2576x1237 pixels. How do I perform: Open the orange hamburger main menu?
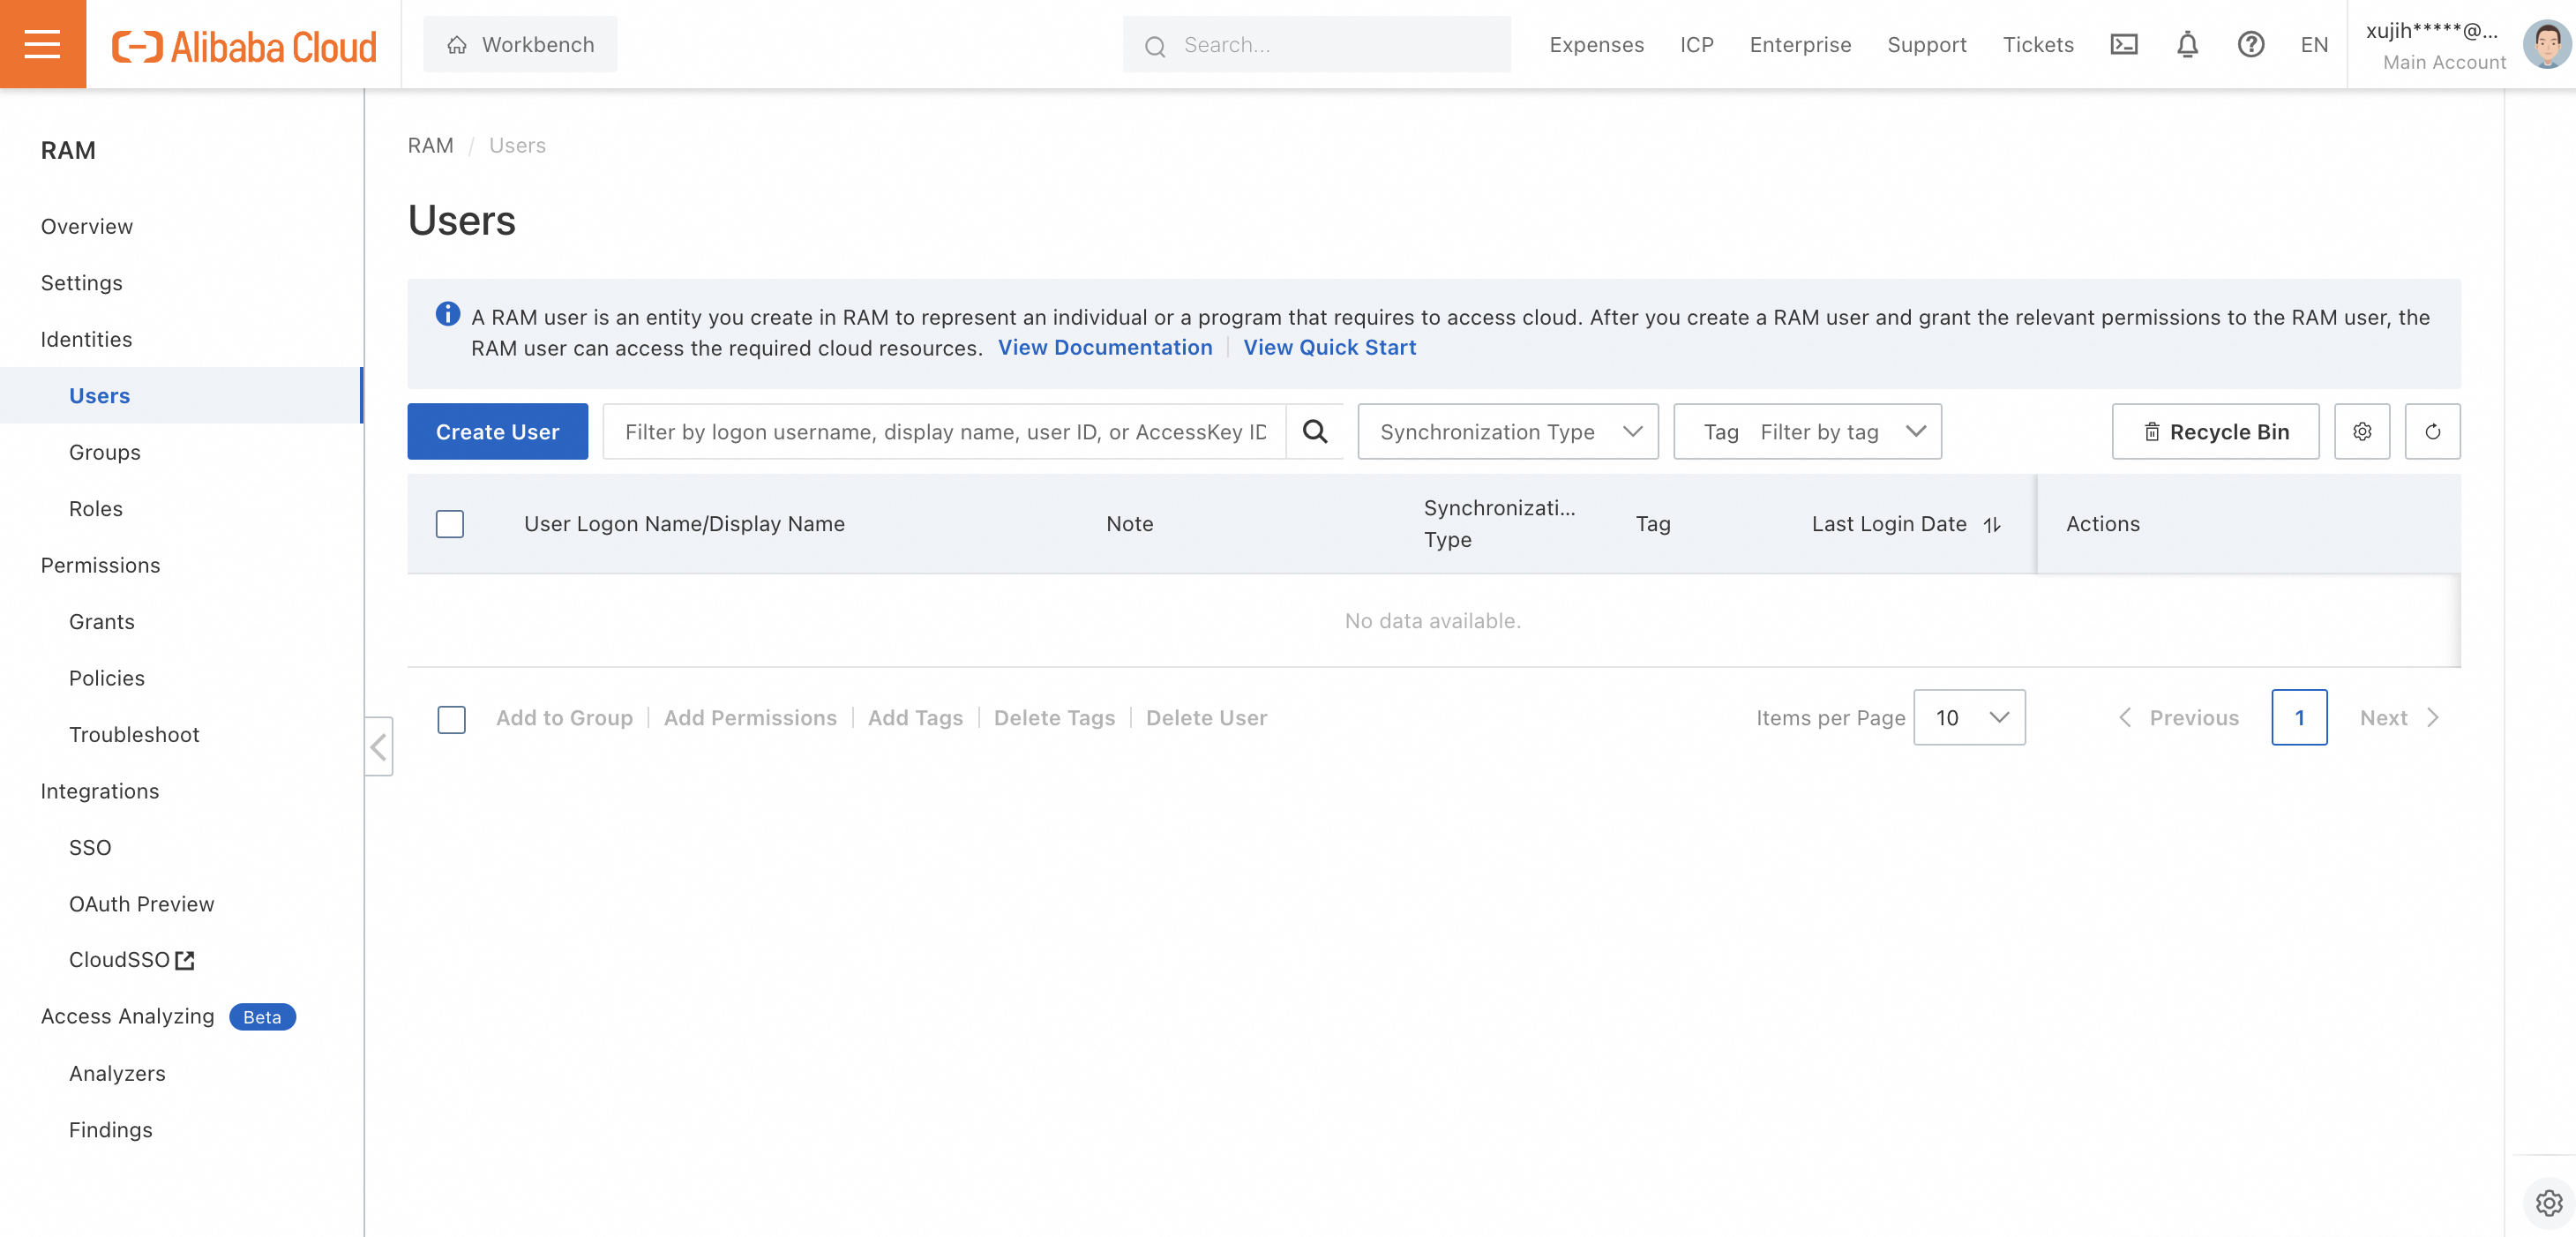click(x=42, y=44)
